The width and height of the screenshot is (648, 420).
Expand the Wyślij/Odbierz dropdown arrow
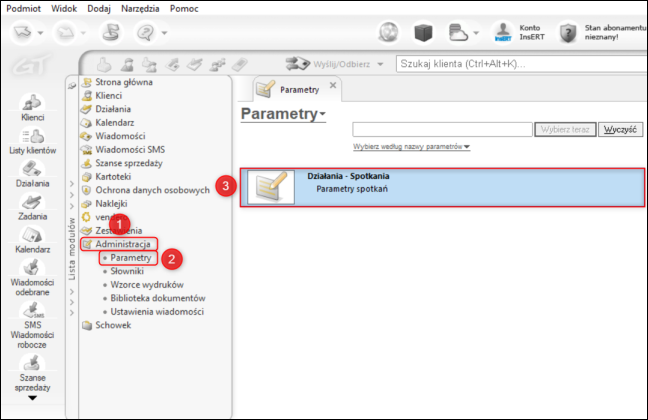click(380, 64)
